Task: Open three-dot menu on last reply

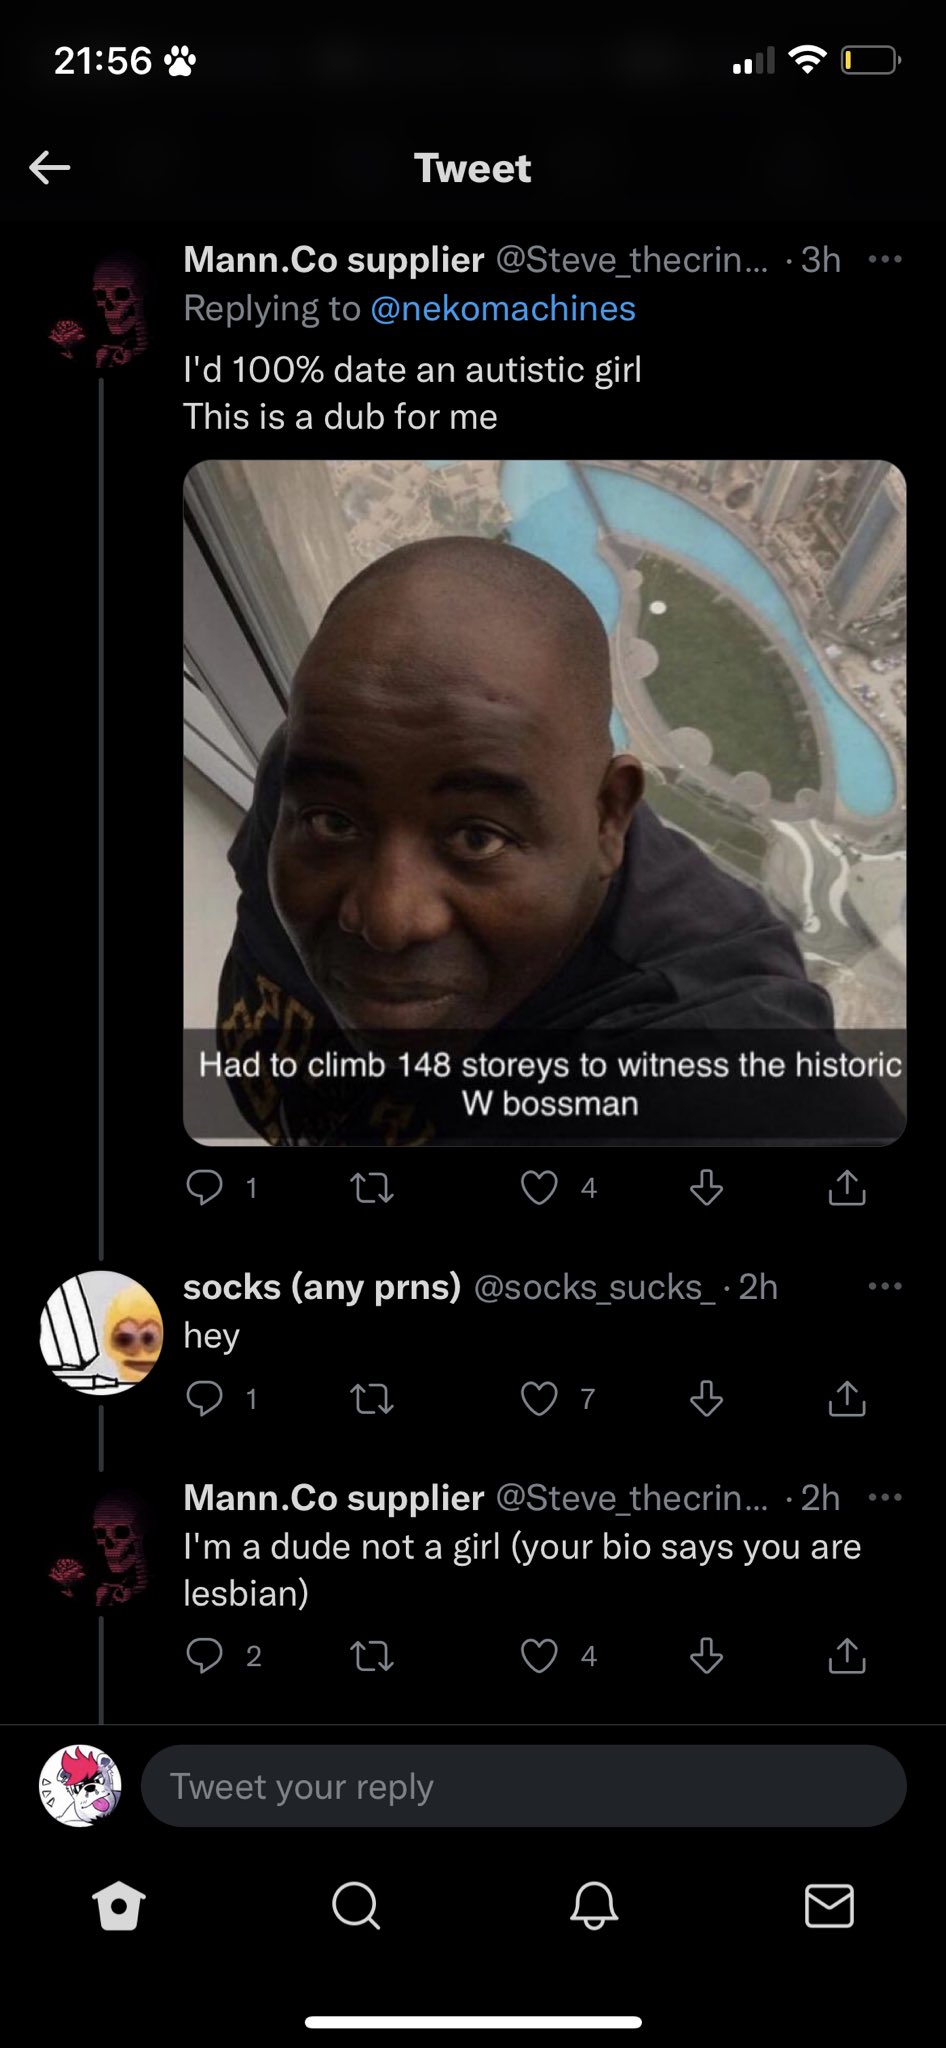Action: click(884, 1497)
